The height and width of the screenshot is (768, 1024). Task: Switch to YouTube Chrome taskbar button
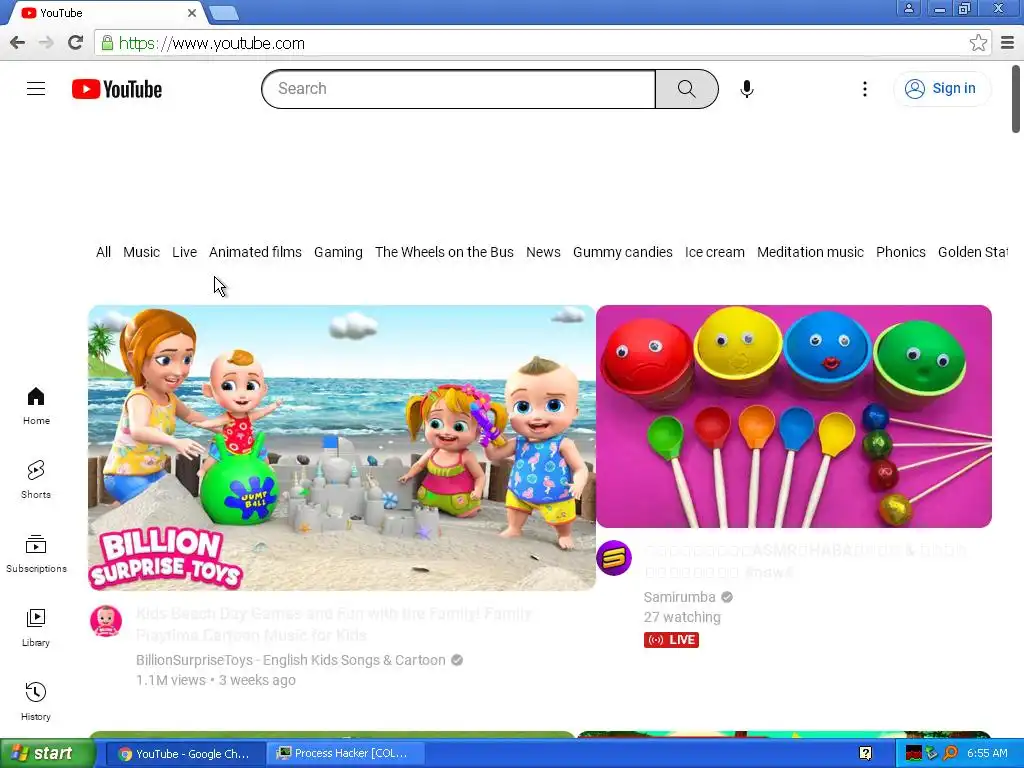(x=185, y=754)
